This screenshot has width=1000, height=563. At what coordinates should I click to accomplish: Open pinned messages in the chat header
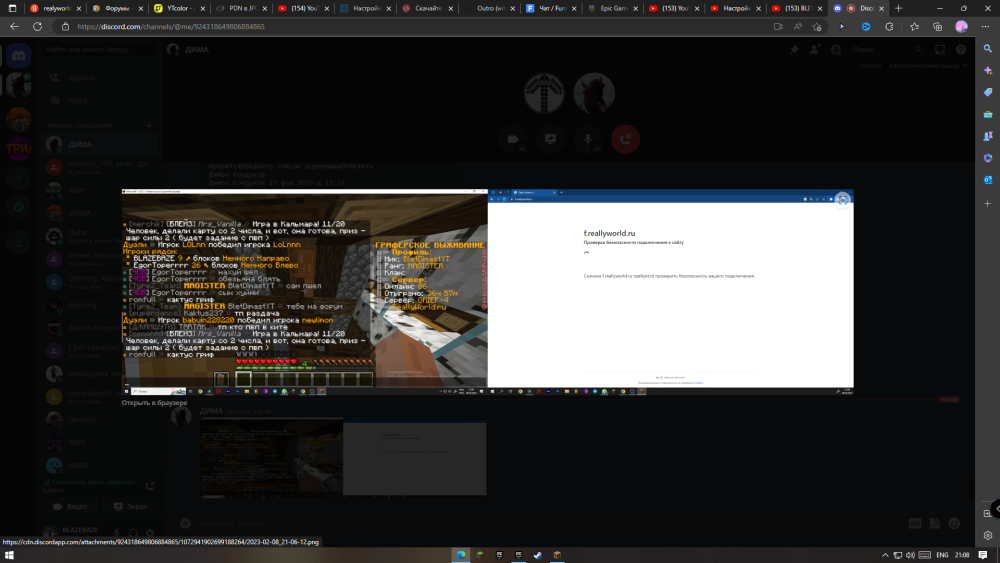794,49
